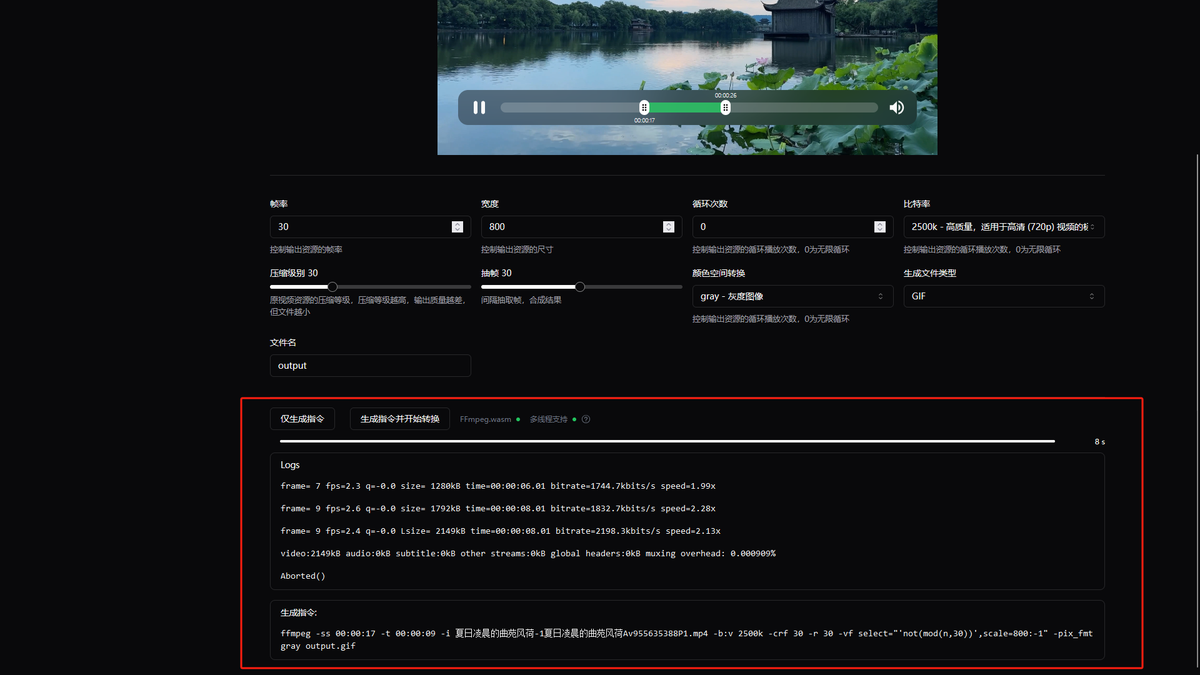Pause the video playback
The image size is (1200, 675).
pyautogui.click(x=479, y=108)
